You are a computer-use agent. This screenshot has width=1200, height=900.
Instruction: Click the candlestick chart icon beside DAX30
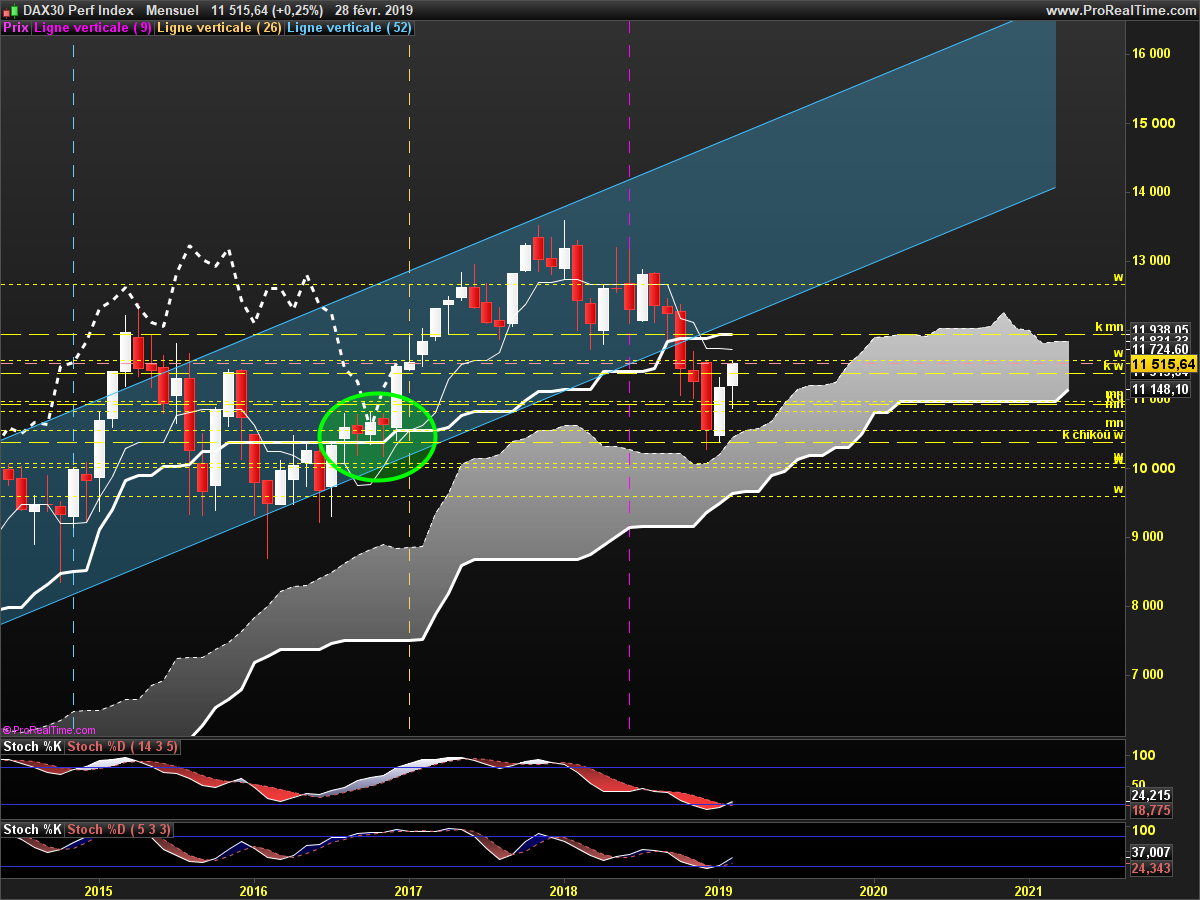point(9,10)
